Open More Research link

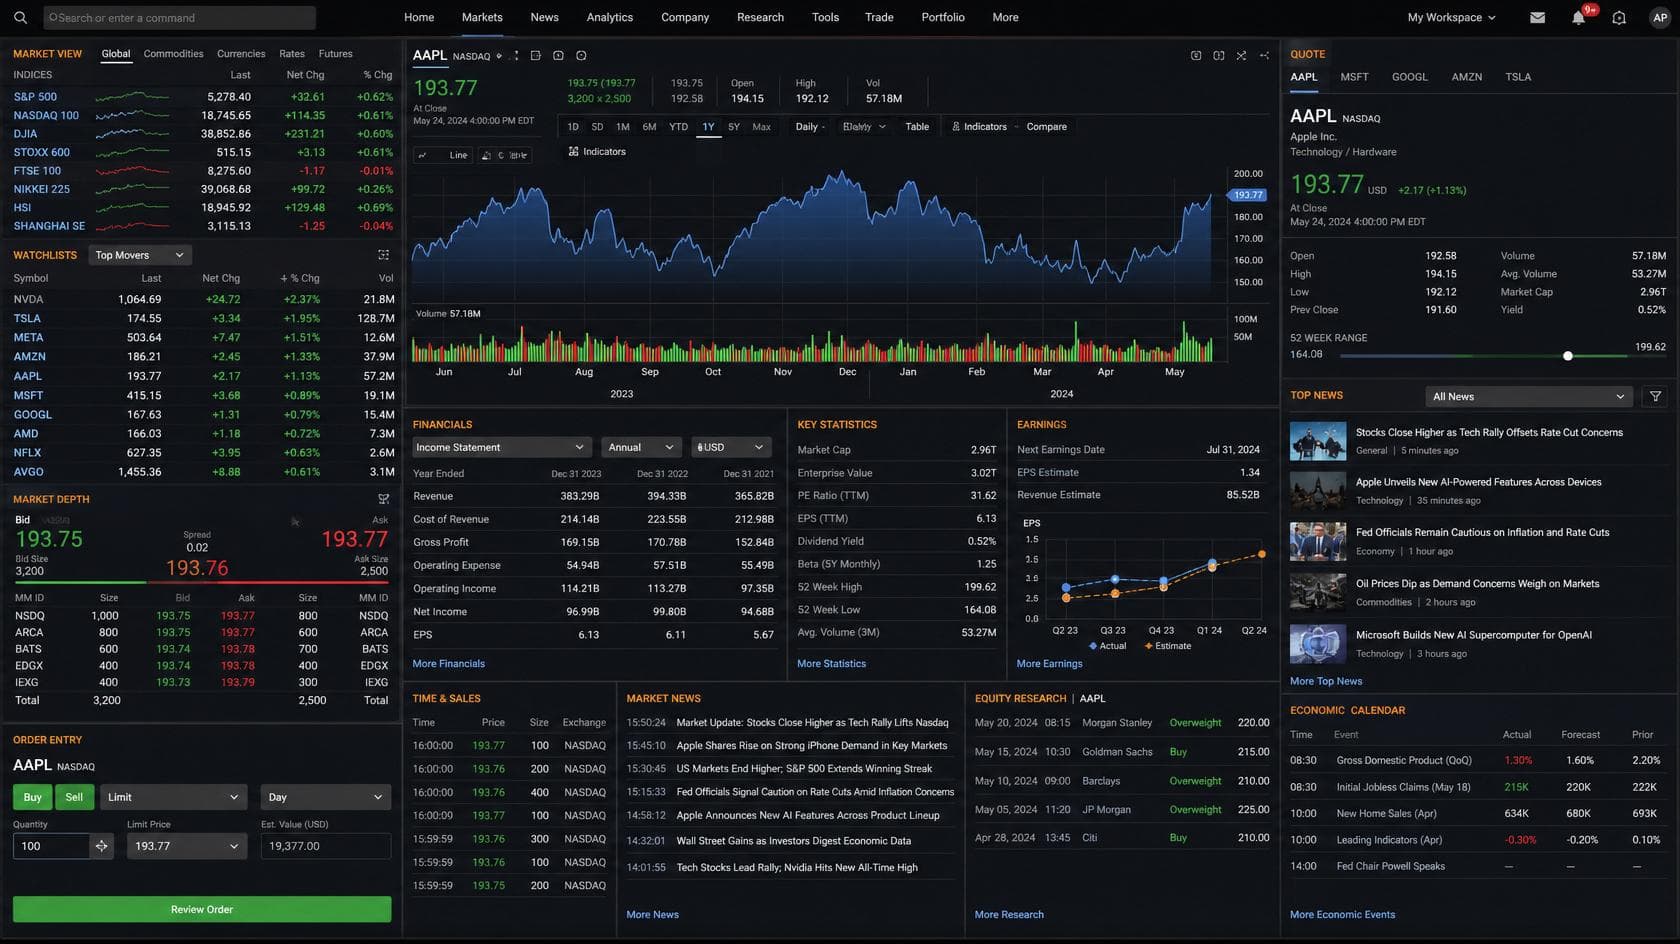1009,915
